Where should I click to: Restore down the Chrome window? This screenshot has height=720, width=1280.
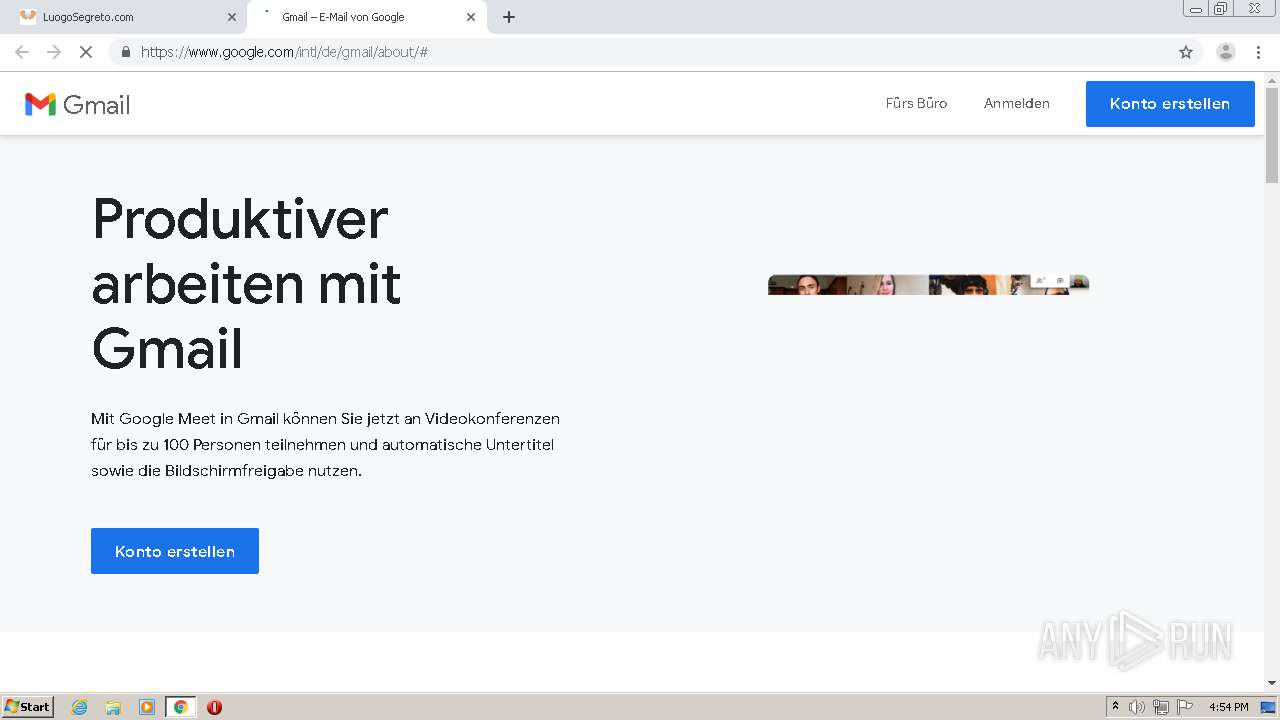(x=1221, y=9)
